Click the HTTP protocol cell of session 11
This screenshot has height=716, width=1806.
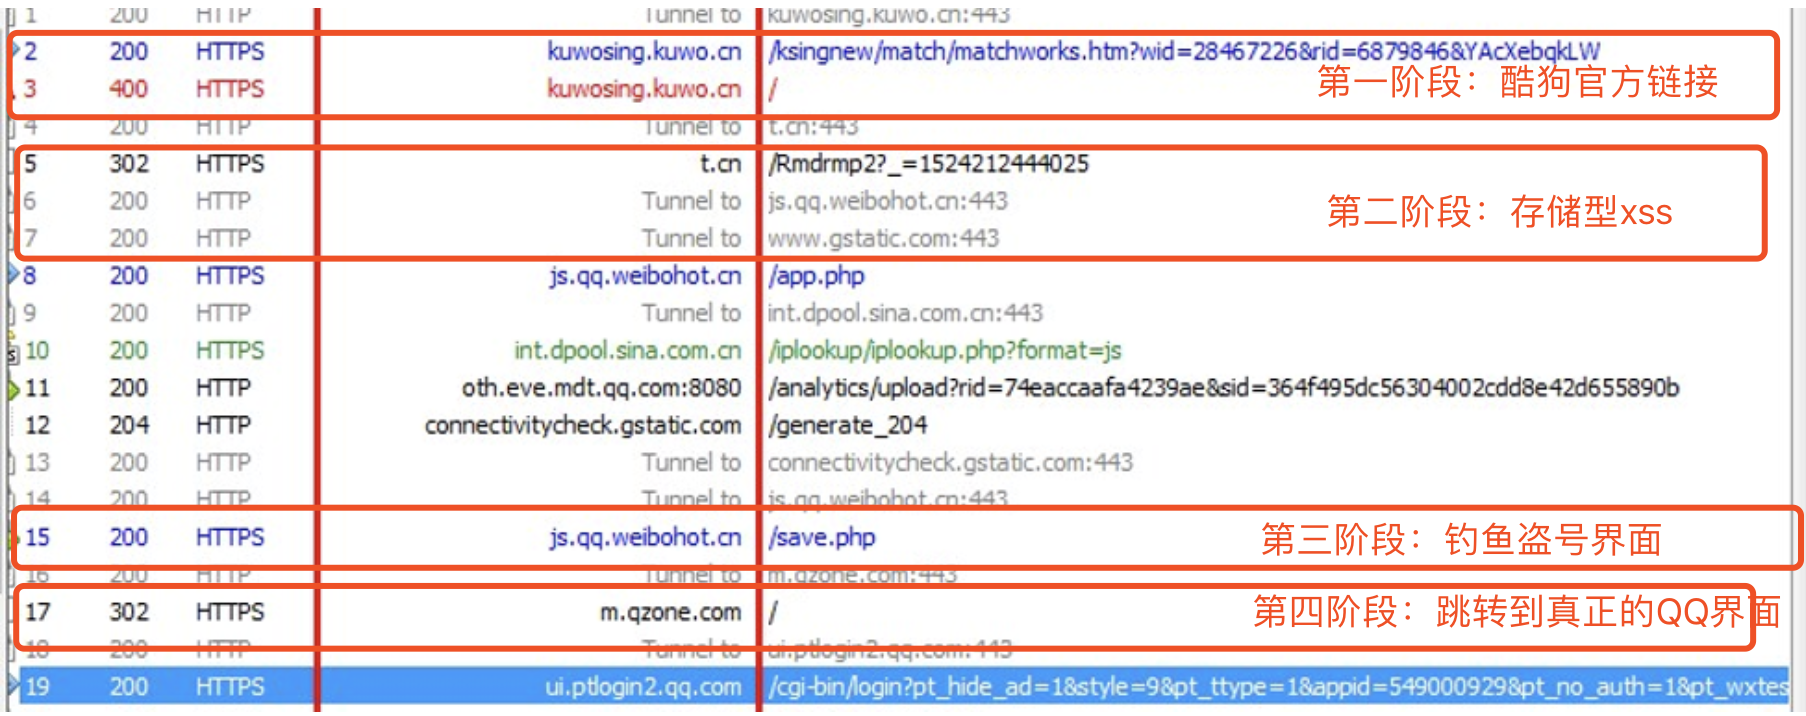tap(223, 388)
